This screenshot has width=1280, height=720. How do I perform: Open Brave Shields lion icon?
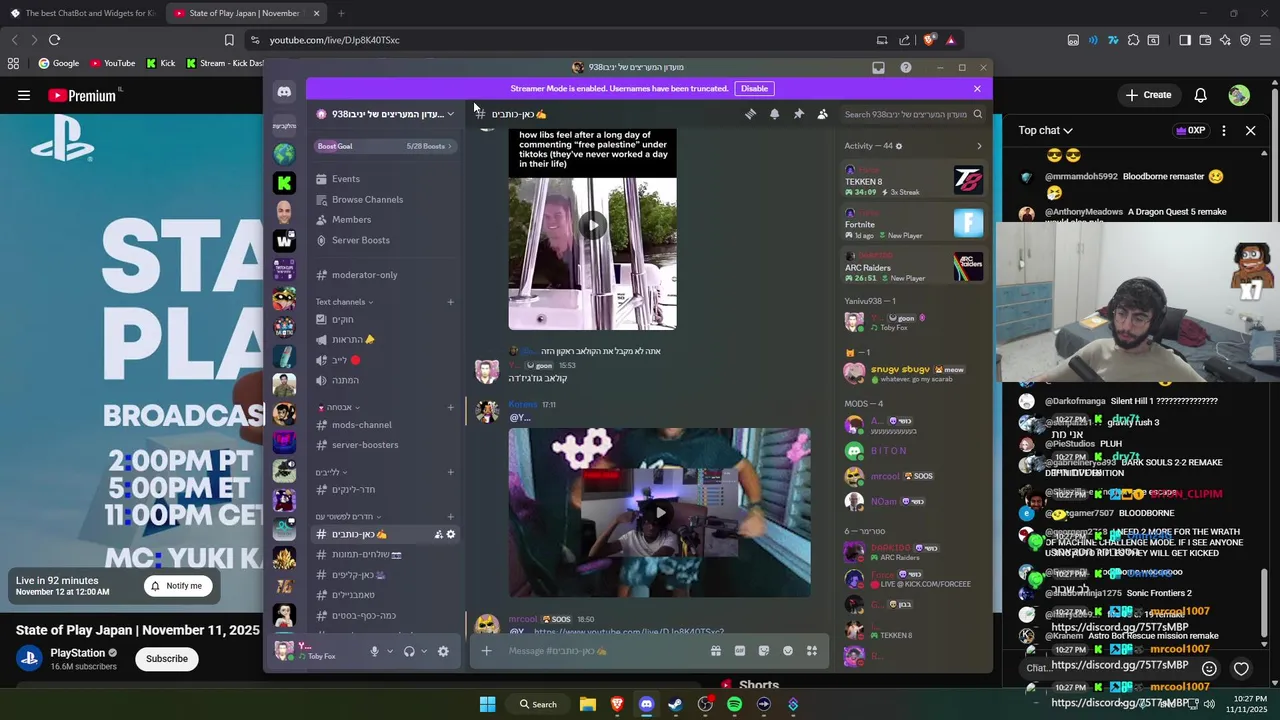pos(929,40)
